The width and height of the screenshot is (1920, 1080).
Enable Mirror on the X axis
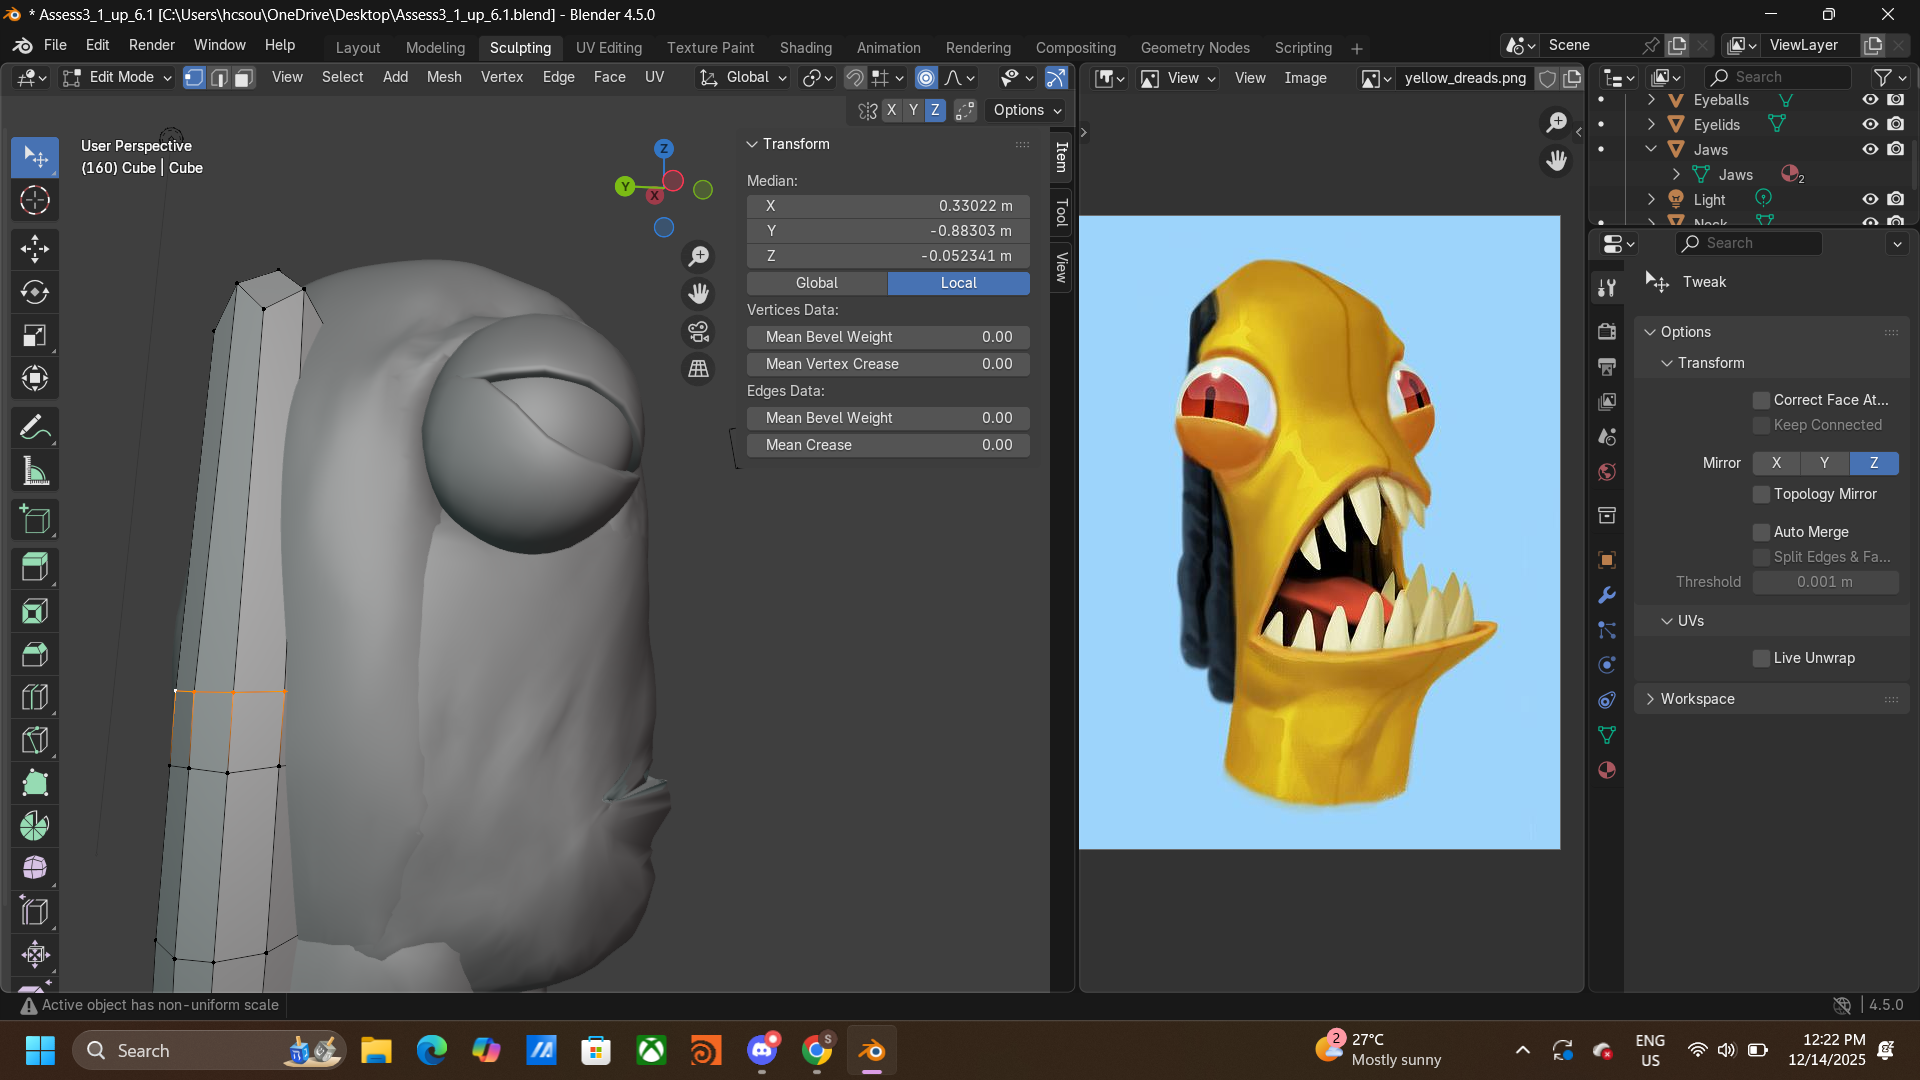pyautogui.click(x=1776, y=463)
